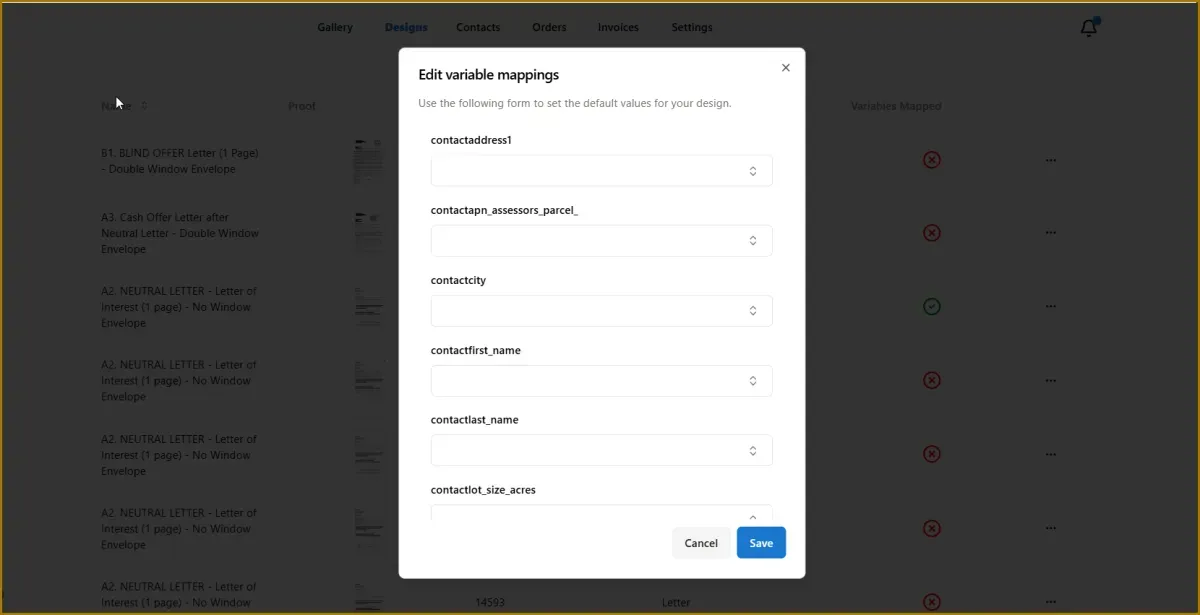The width and height of the screenshot is (1200, 615).
Task: Open proof thumbnail for BLIND OFFER Letter
Action: pos(367,161)
